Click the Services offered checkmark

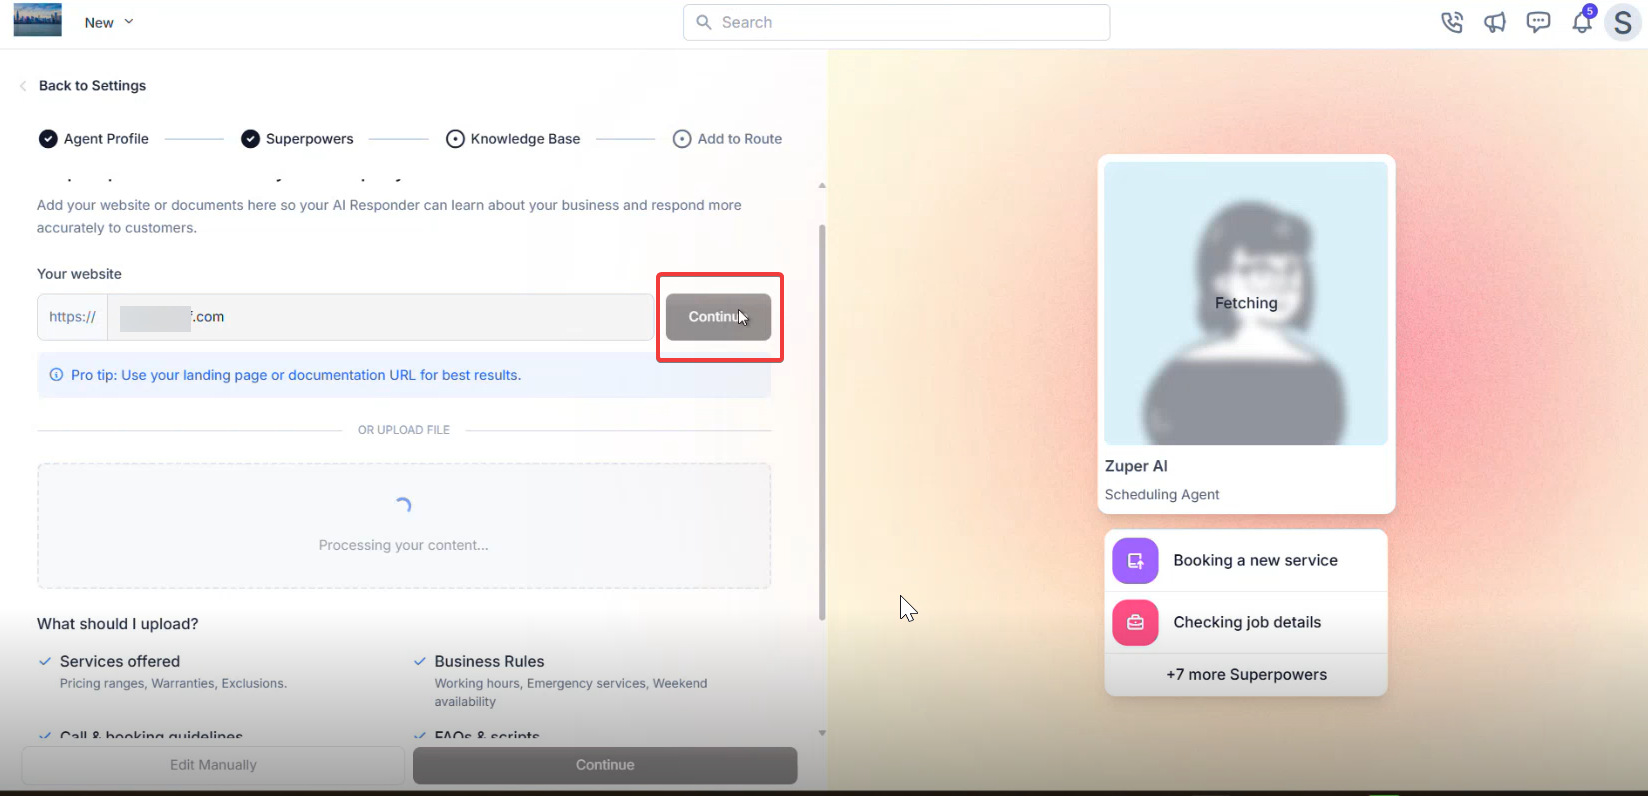pyautogui.click(x=45, y=661)
